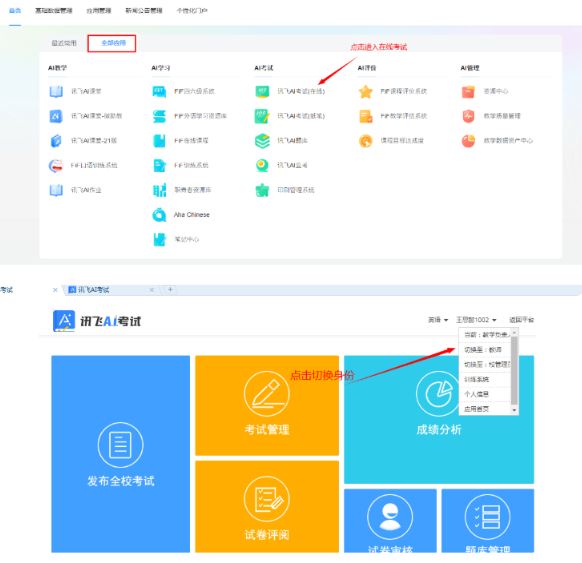Image resolution: width=582 pixels, height=563 pixels.
Task: Open the 教学数据资产中心 pie chart icon
Action: point(468,141)
